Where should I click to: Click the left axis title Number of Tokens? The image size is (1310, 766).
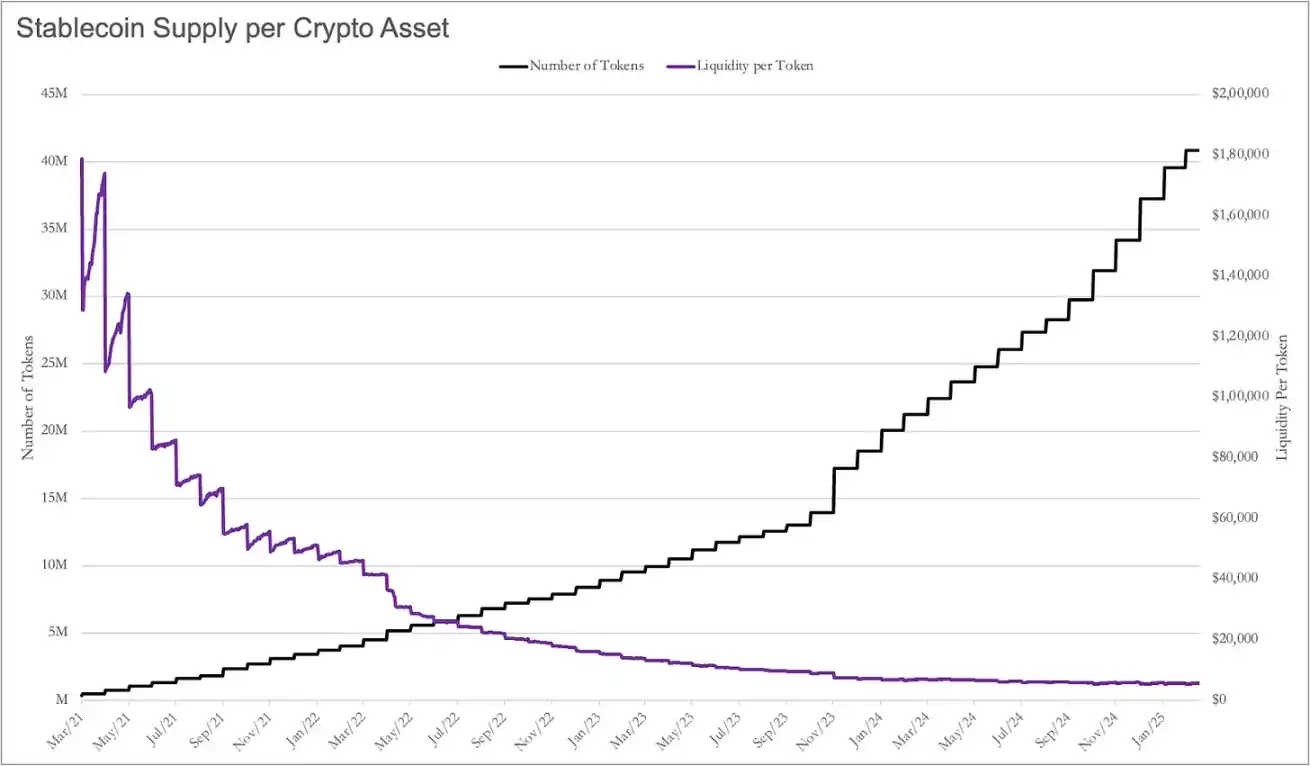click(x=28, y=397)
